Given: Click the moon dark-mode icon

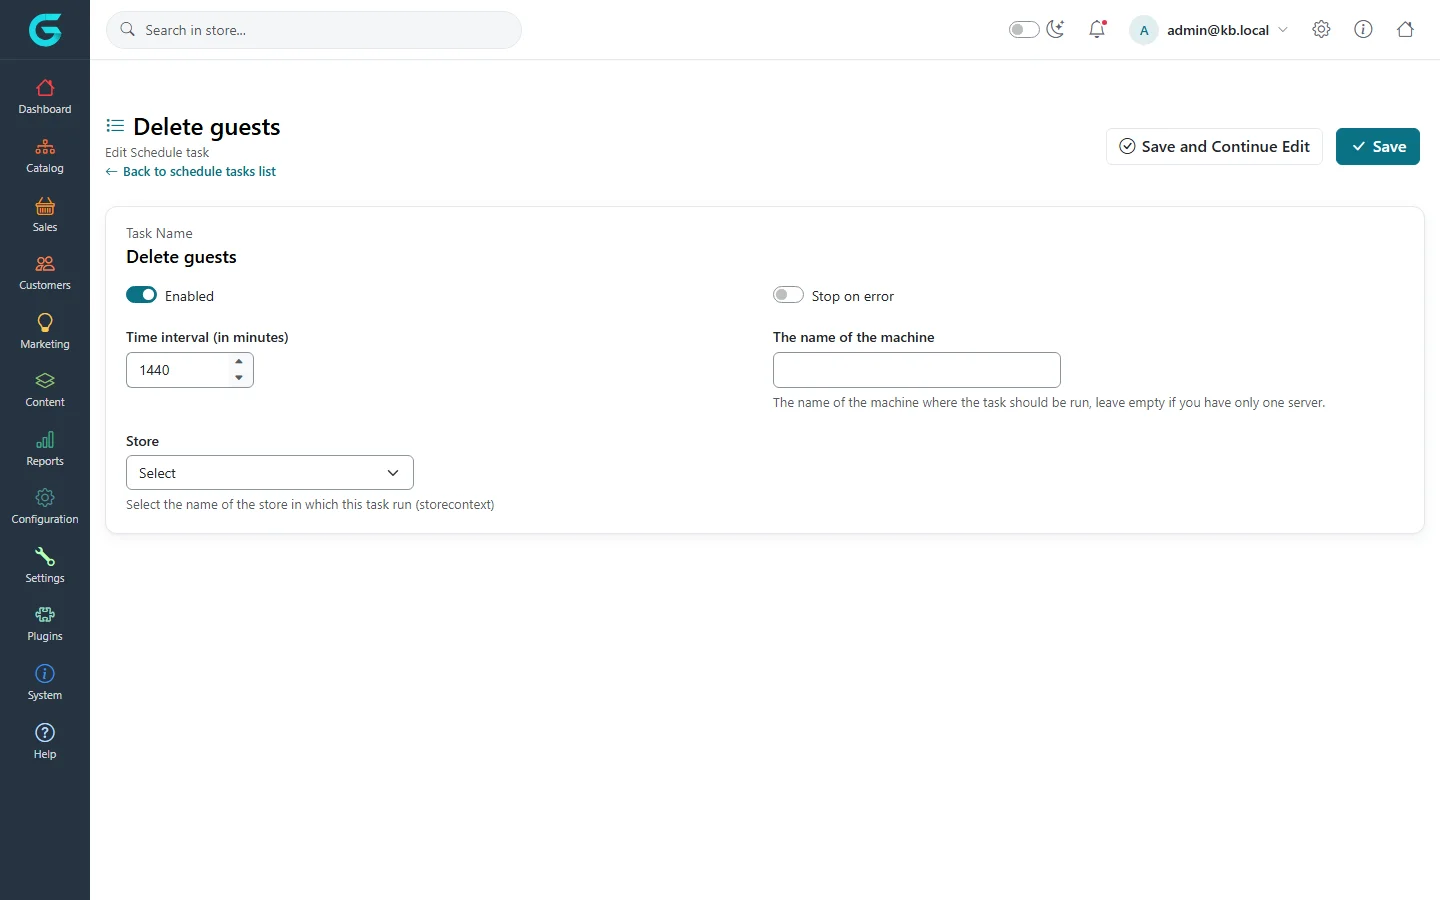Looking at the screenshot, I should click(1056, 29).
